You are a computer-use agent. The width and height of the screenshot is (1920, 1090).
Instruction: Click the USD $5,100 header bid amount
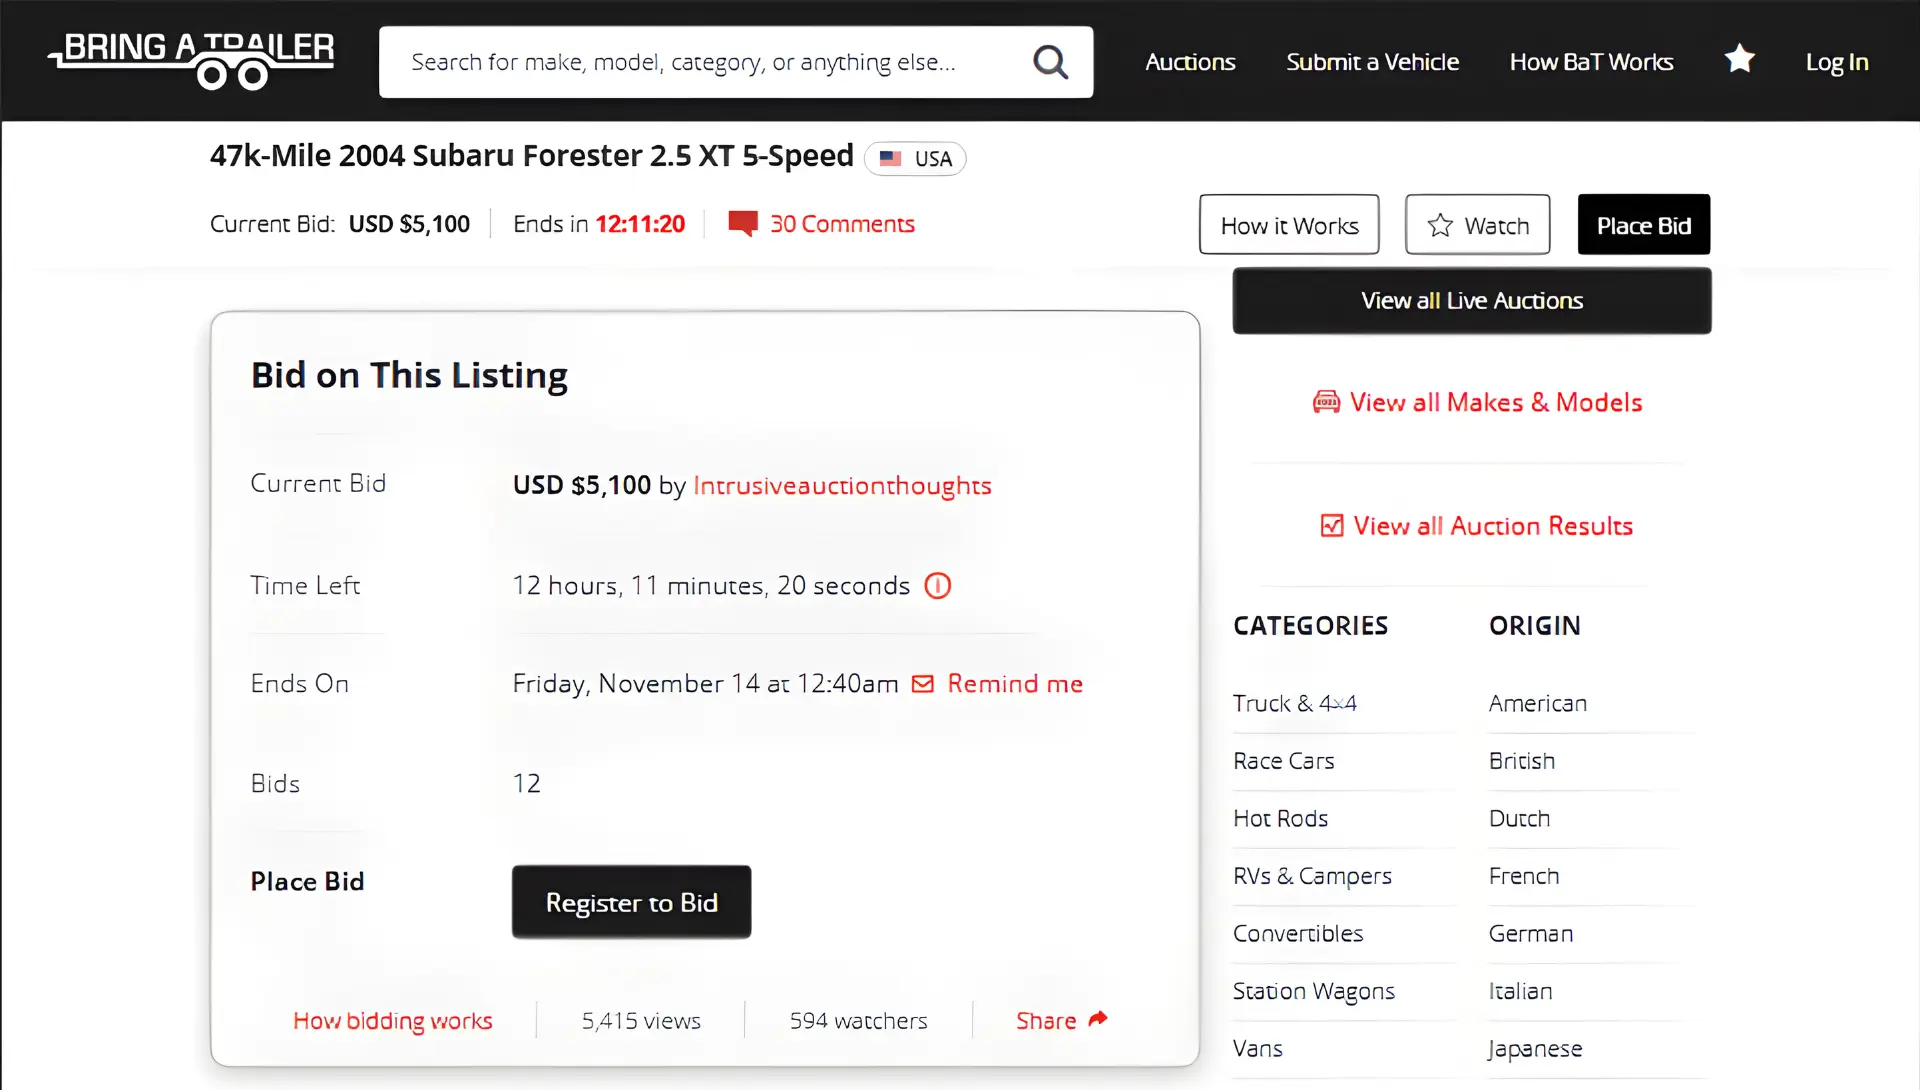[x=409, y=224]
